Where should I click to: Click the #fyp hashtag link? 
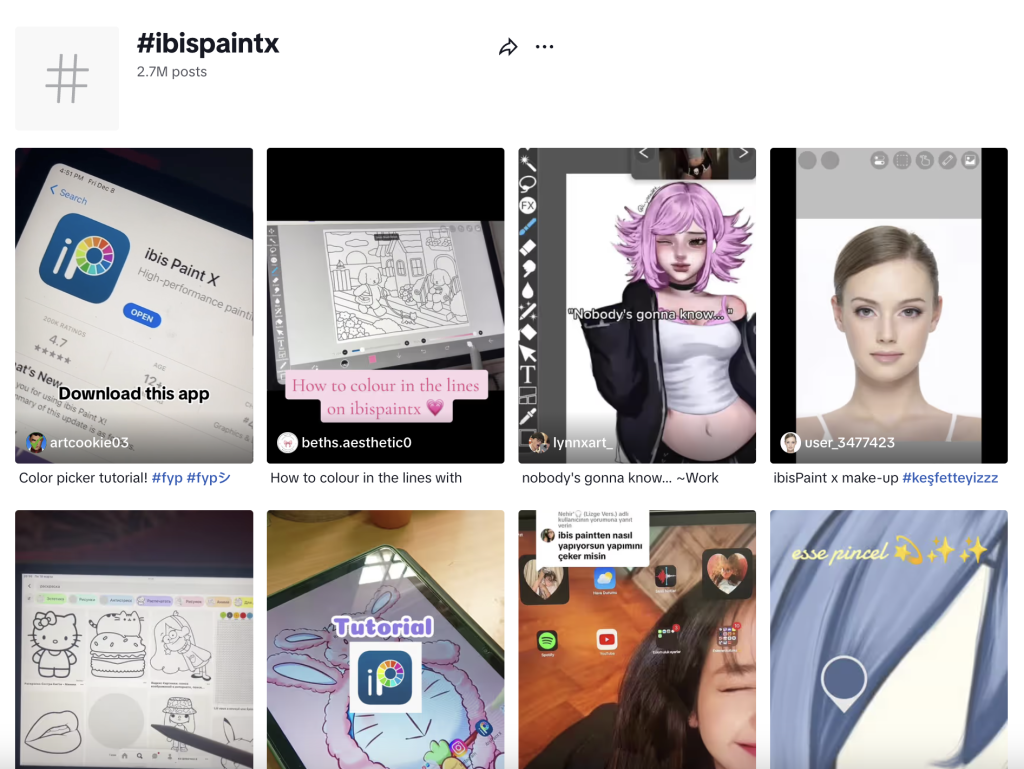click(167, 478)
